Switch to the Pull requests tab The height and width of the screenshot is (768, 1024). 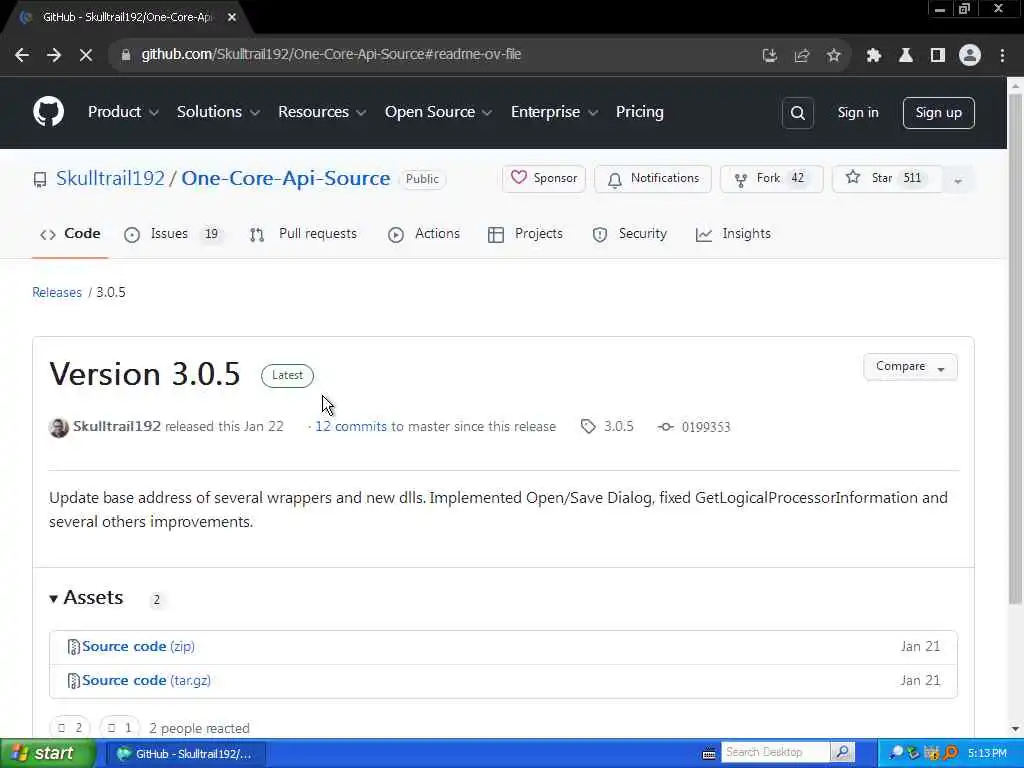pos(303,234)
